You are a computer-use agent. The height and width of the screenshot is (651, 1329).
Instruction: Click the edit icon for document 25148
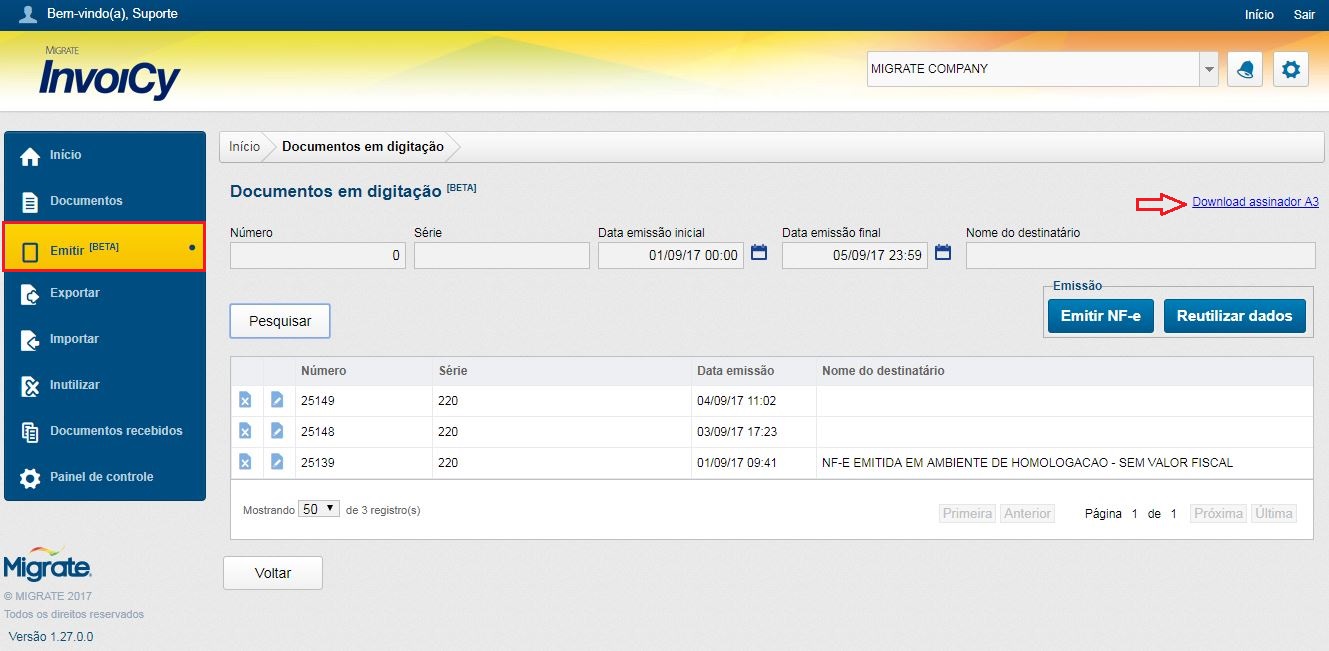coord(277,431)
